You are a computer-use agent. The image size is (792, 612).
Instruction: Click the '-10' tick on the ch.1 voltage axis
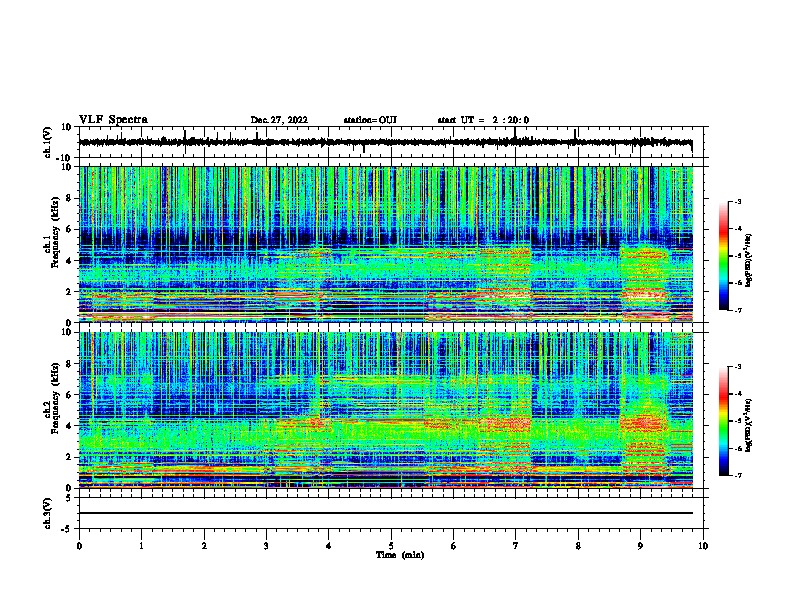point(65,158)
